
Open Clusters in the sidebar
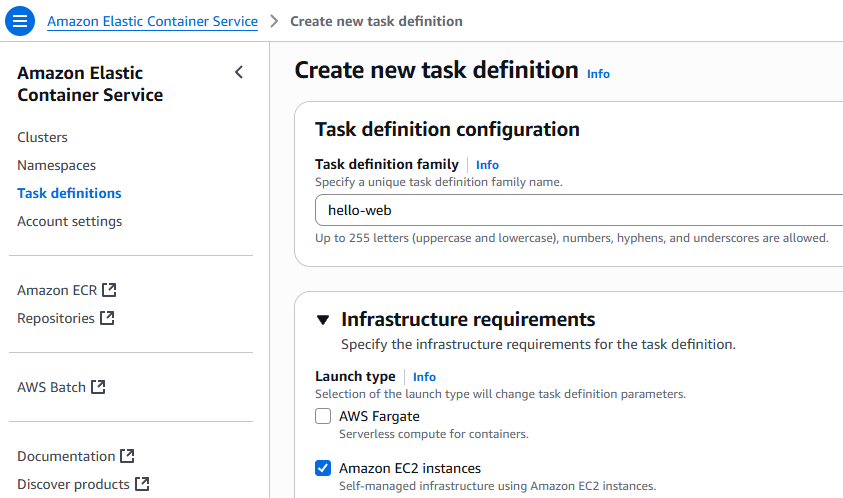click(42, 137)
